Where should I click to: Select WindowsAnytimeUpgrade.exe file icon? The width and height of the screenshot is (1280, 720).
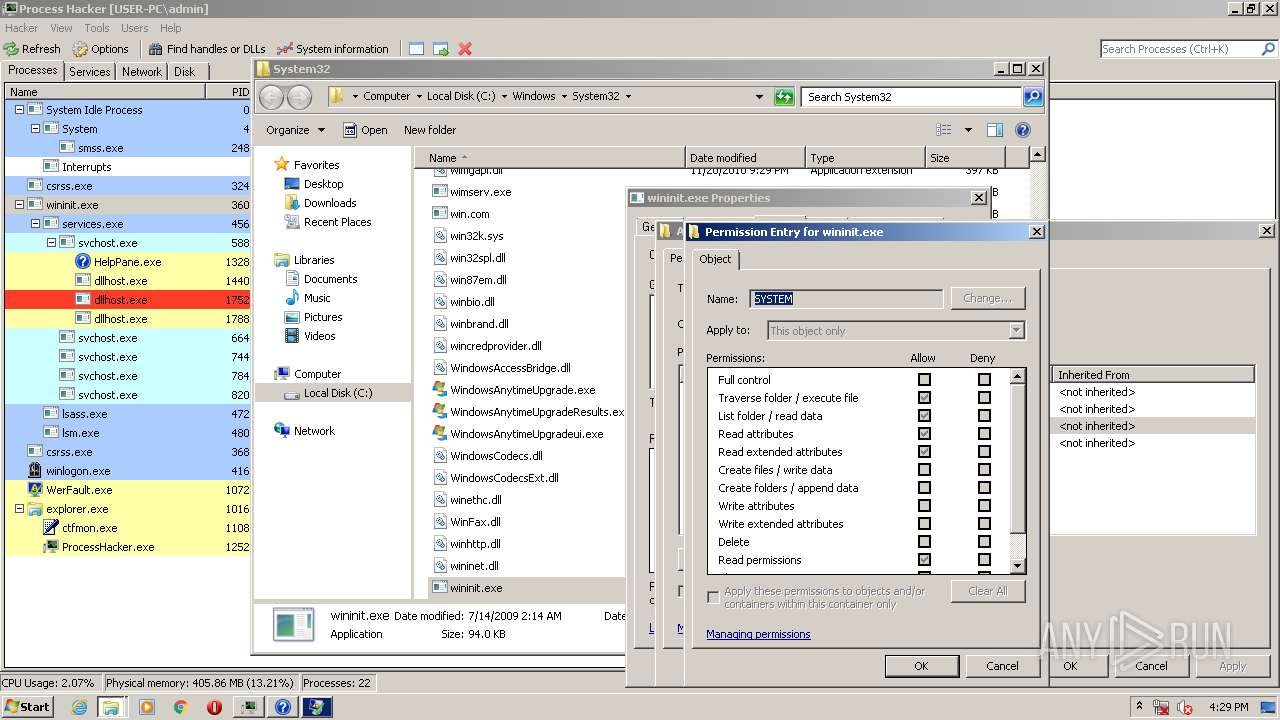tap(439, 390)
